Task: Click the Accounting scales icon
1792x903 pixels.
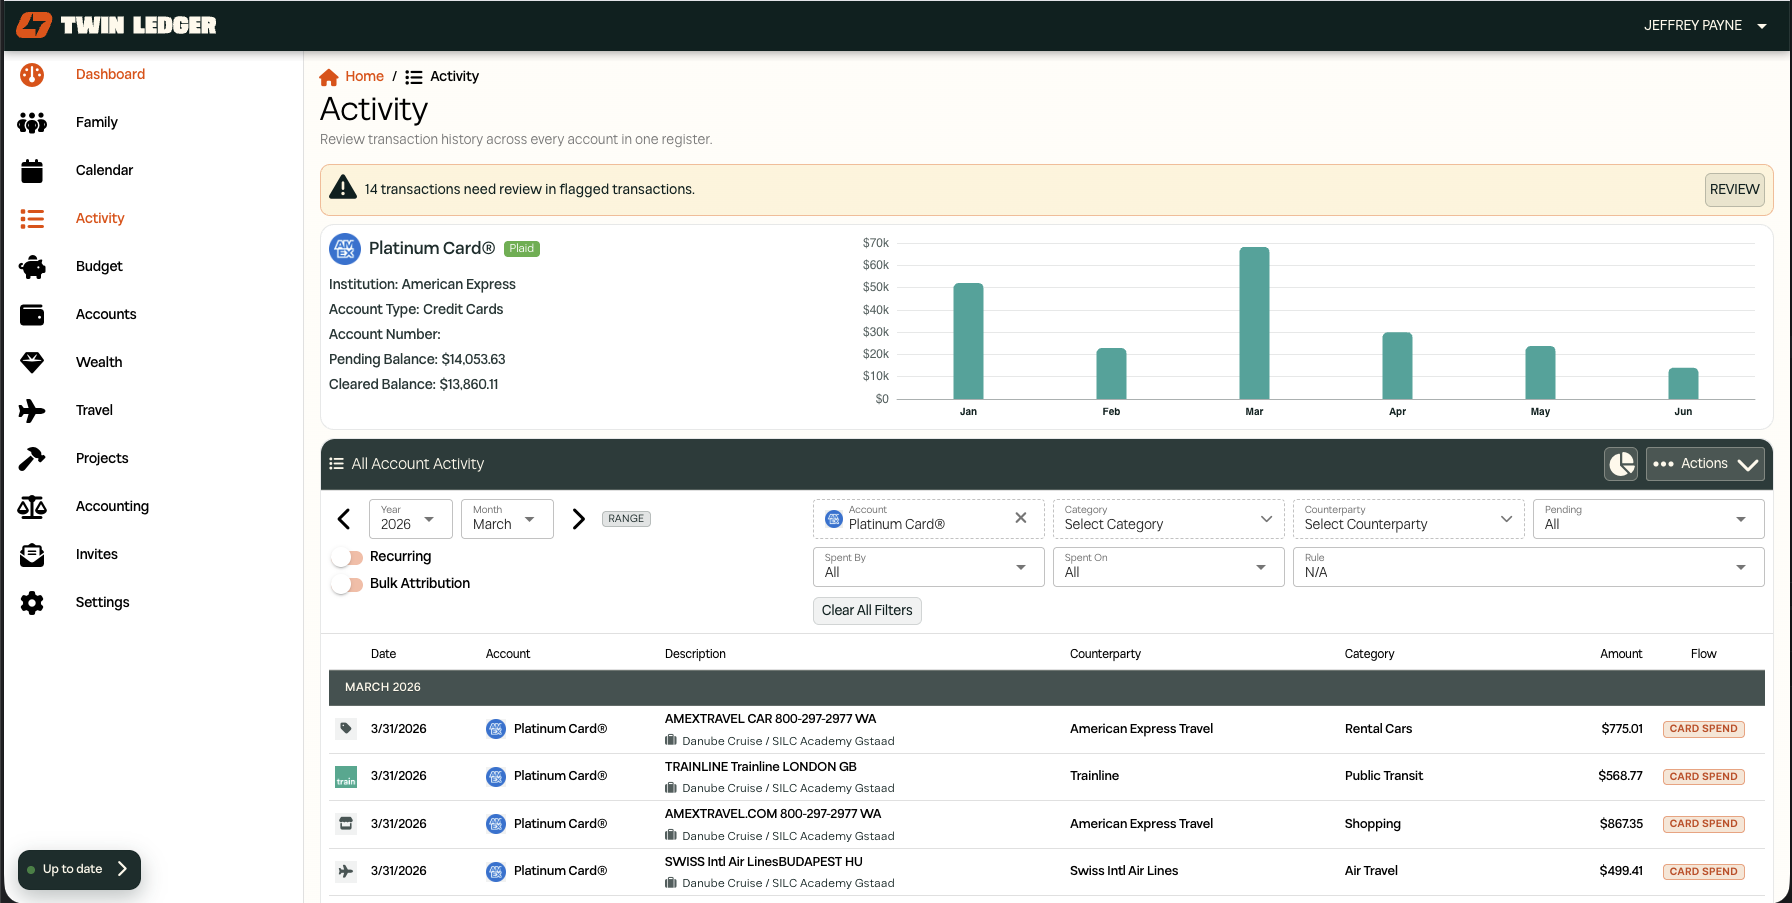Action: point(32,506)
